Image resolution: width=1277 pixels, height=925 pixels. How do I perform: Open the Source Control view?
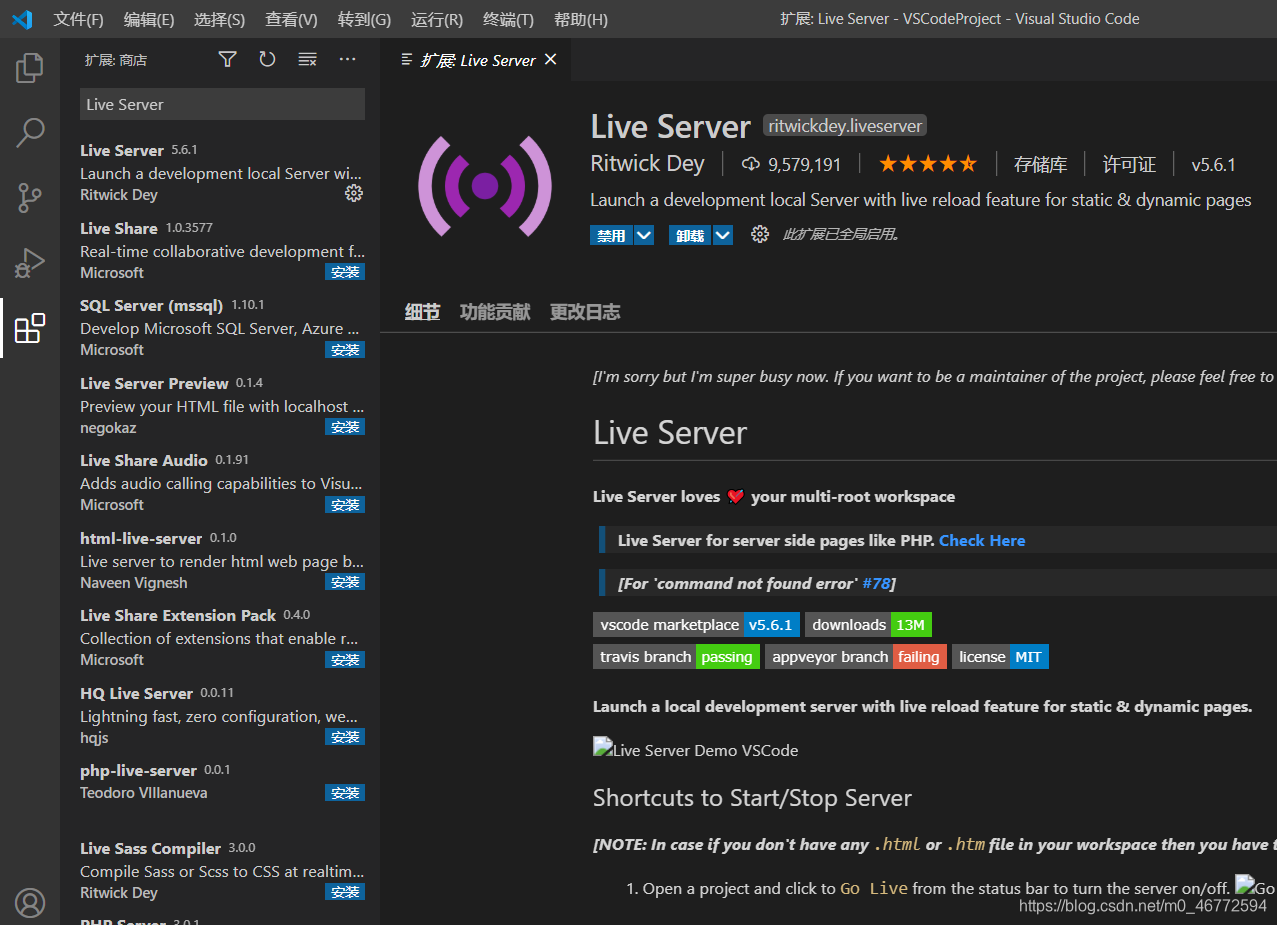[30, 198]
